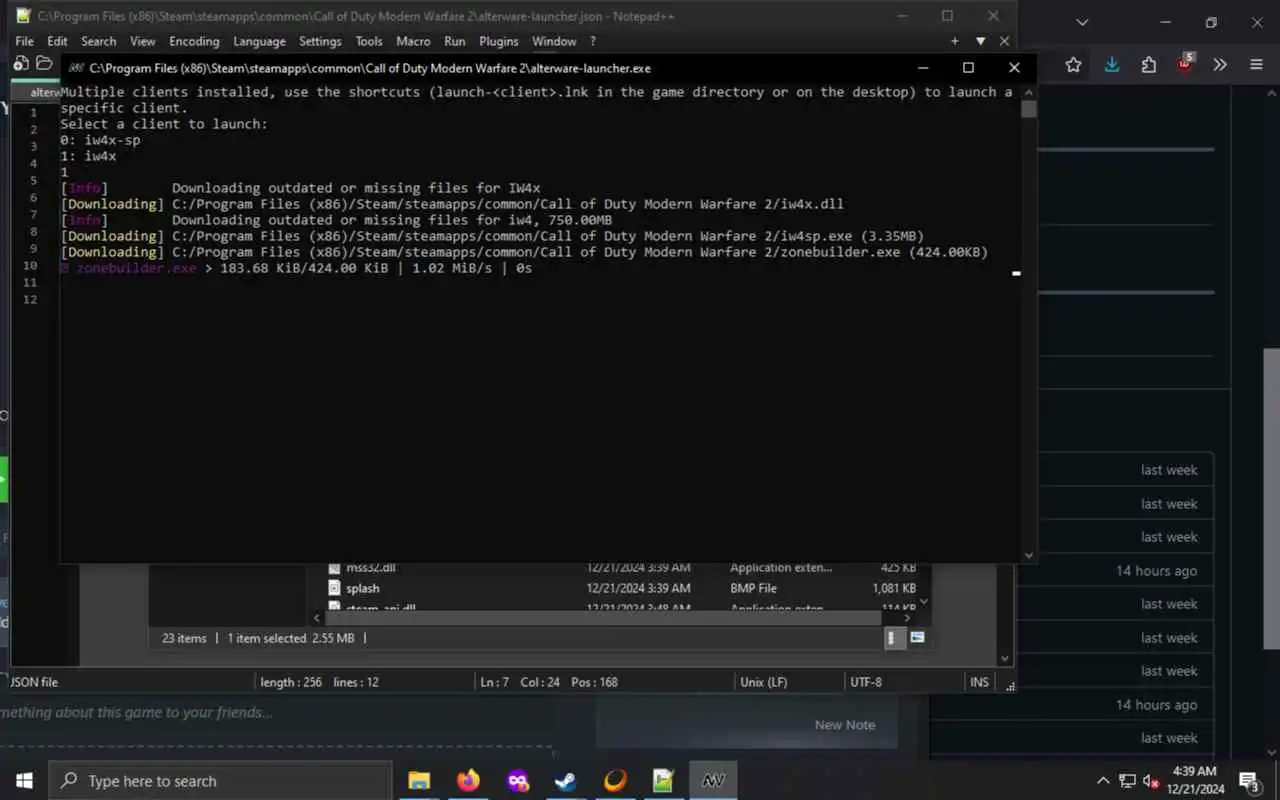
Task: Click the browser bookmark star icon
Action: point(1073,65)
